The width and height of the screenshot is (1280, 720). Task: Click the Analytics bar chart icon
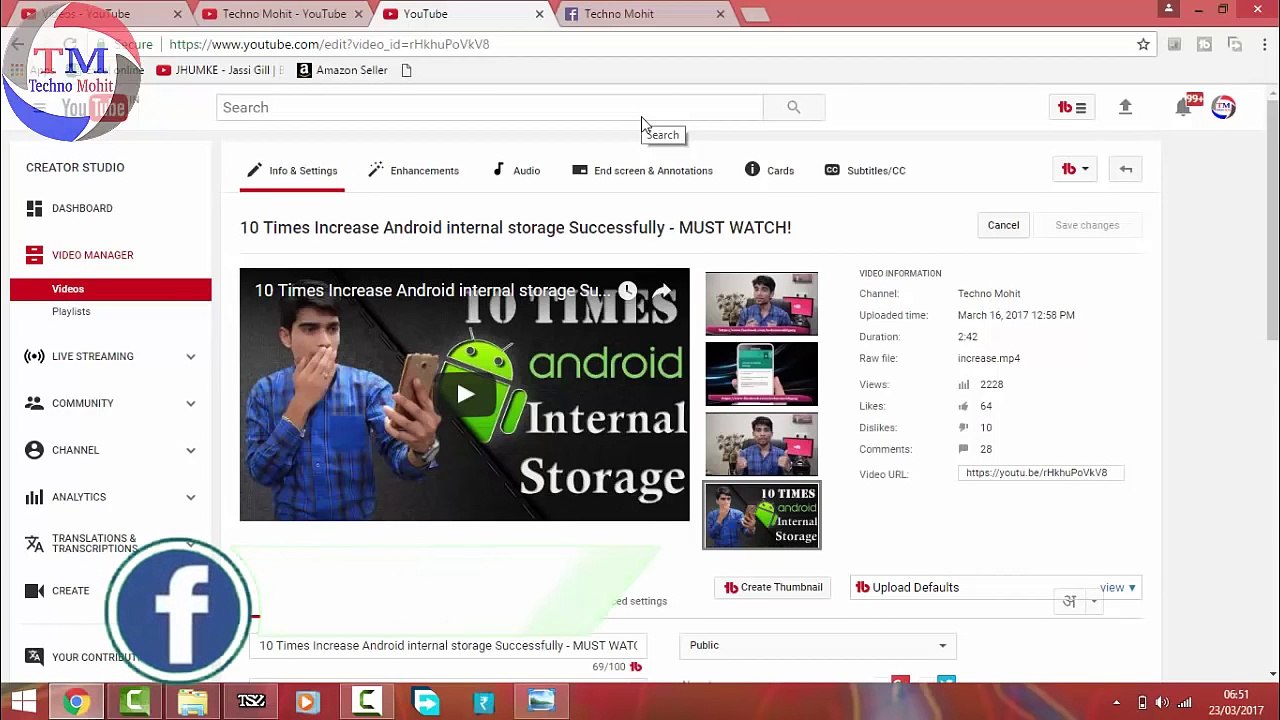pyautogui.click(x=34, y=497)
